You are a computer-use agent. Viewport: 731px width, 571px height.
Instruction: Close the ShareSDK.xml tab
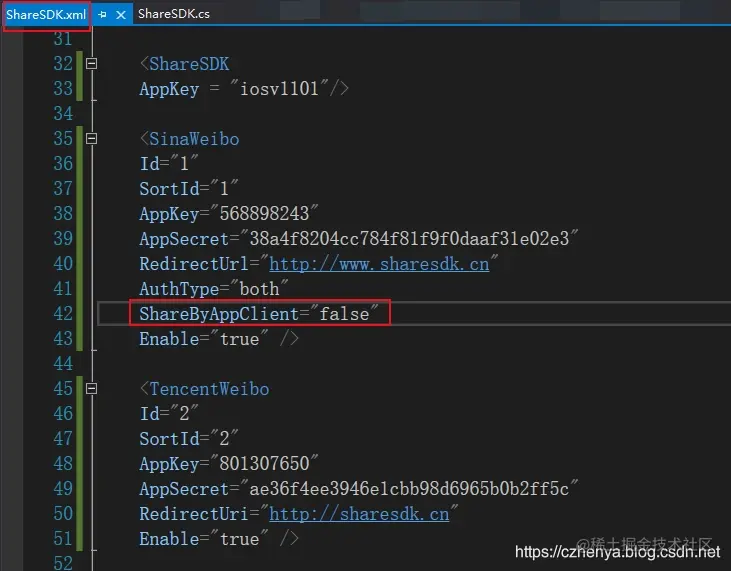coord(121,15)
